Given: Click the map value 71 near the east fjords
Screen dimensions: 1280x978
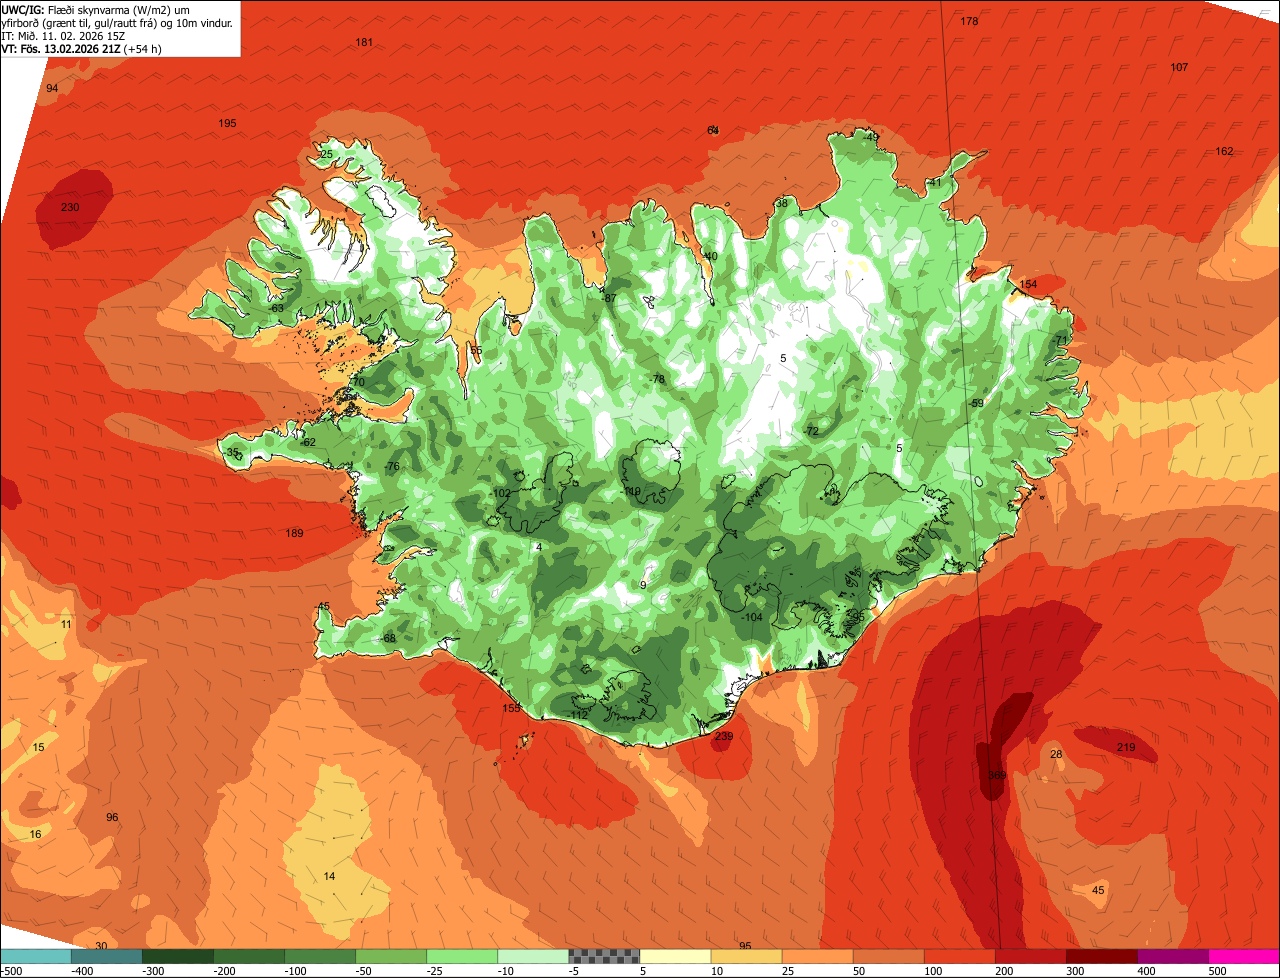Looking at the screenshot, I should tap(1062, 340).
